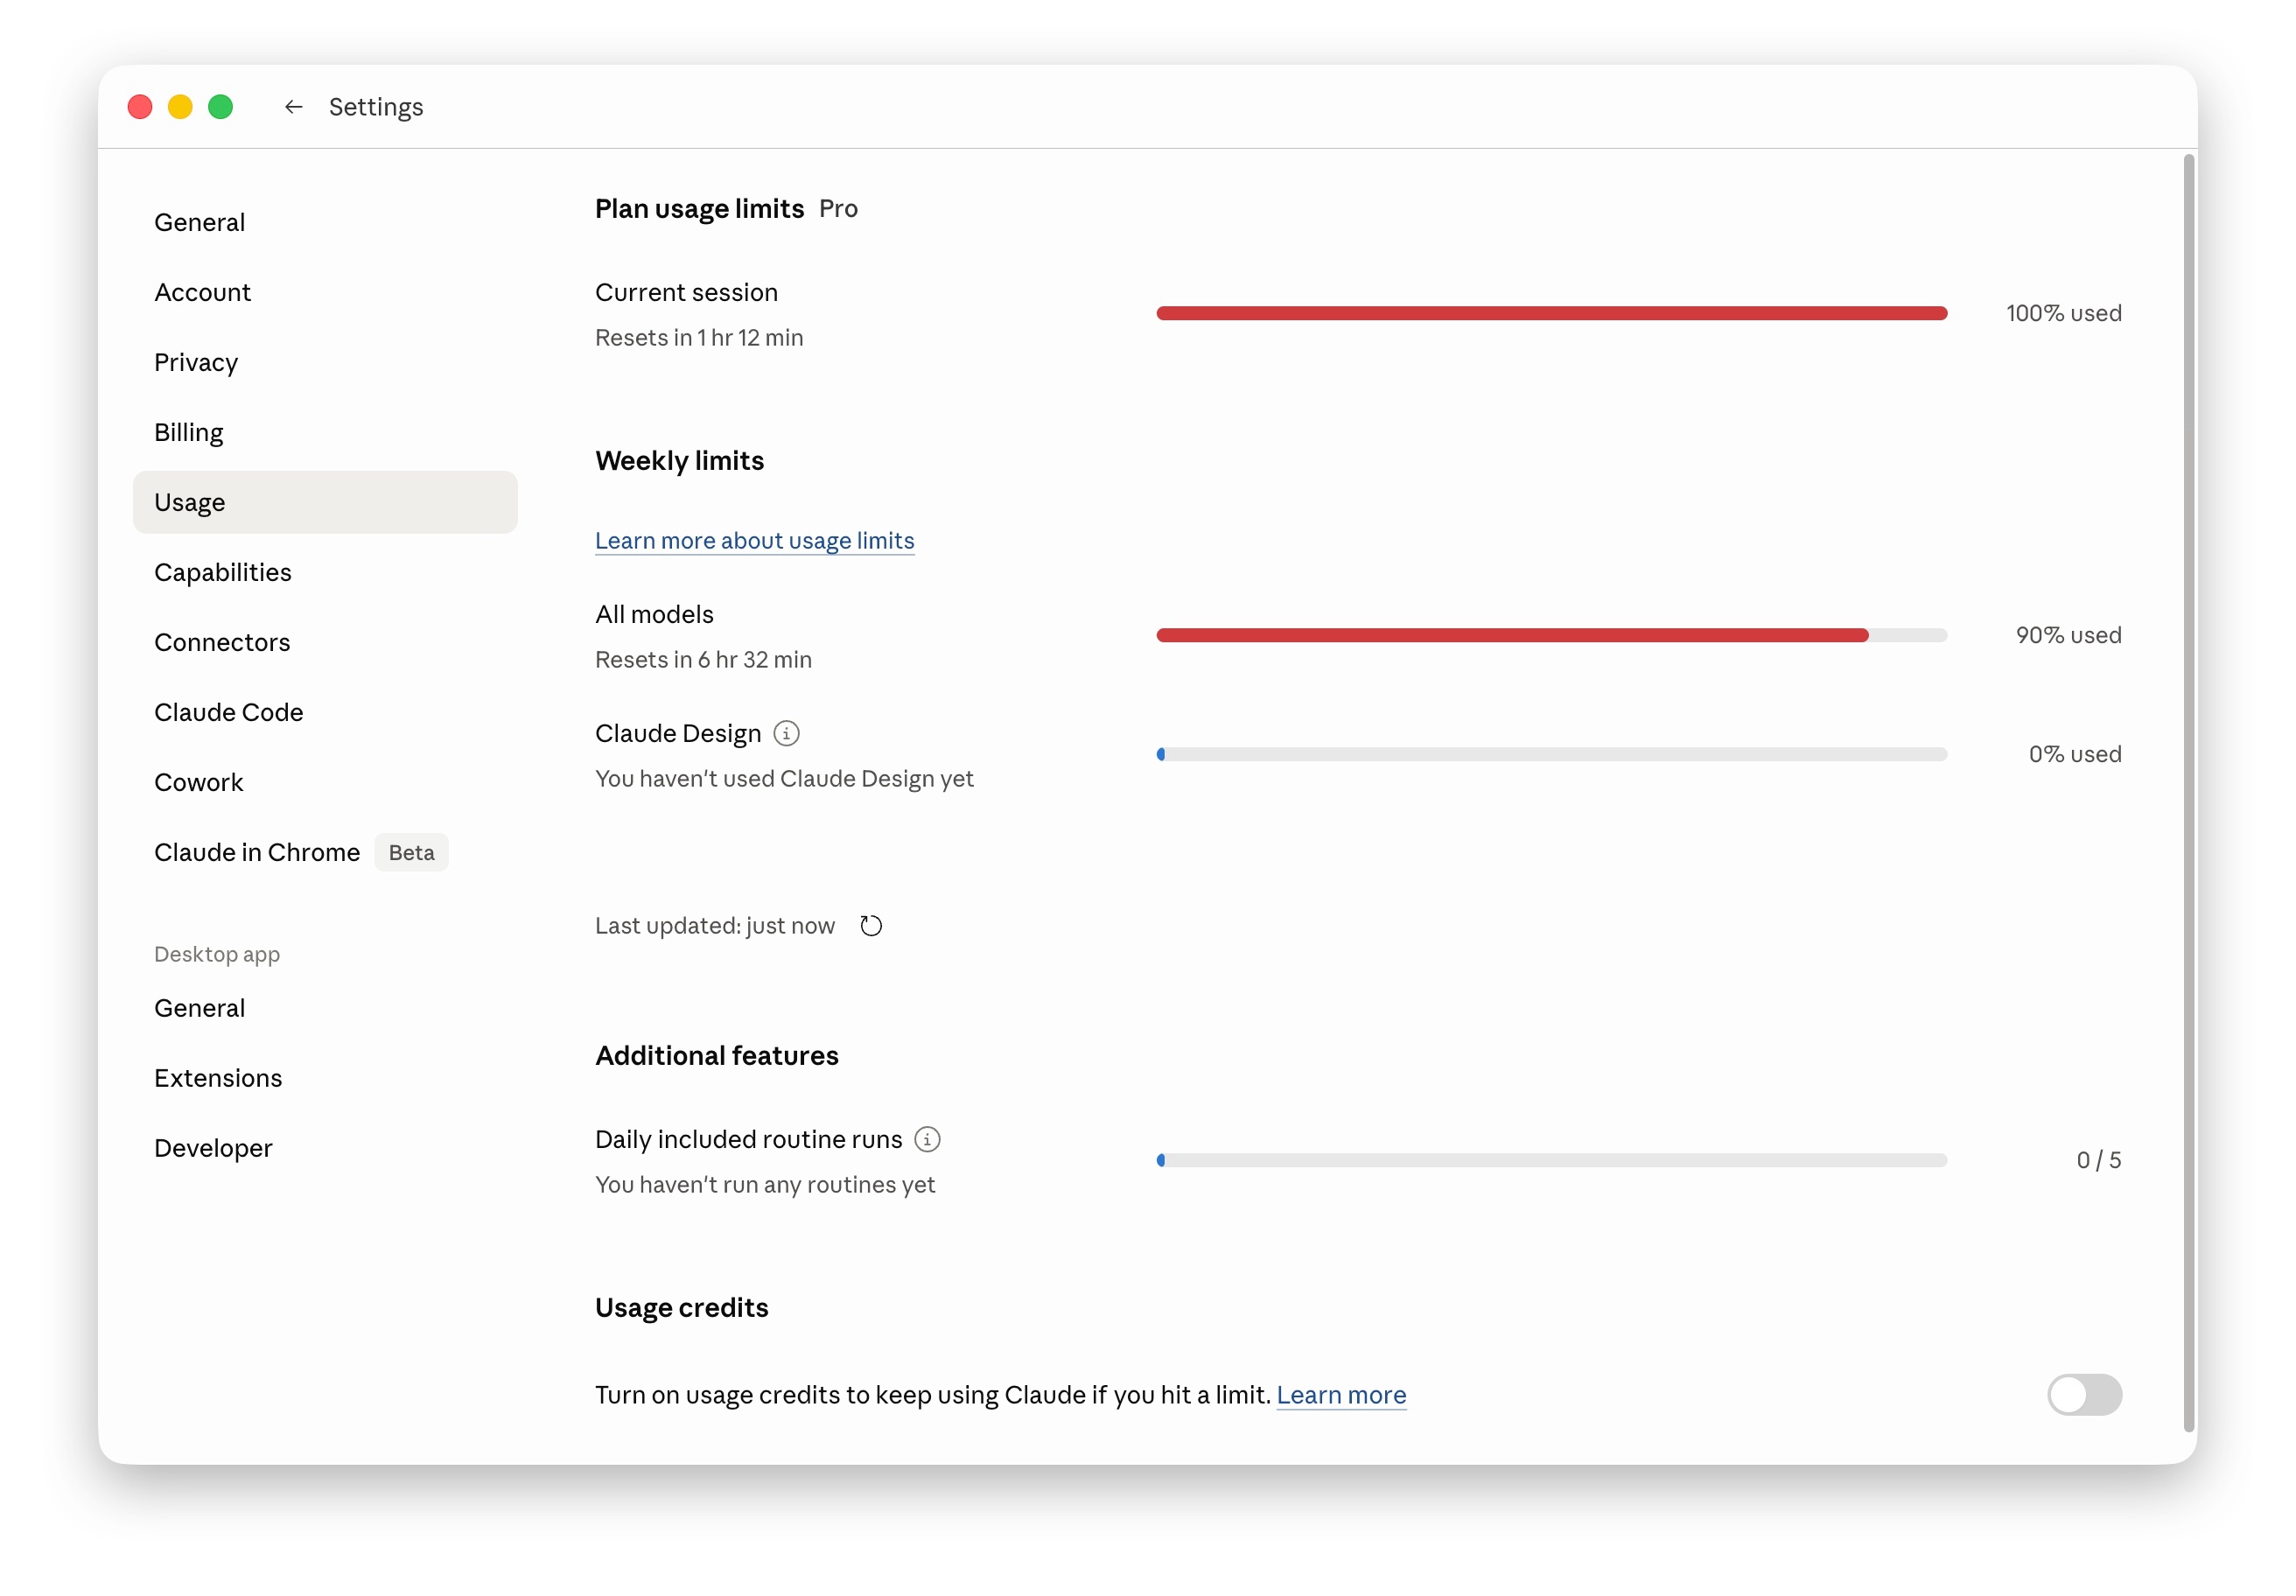The image size is (2296, 1596).
Task: Open the Privacy settings section
Action: coord(325,362)
